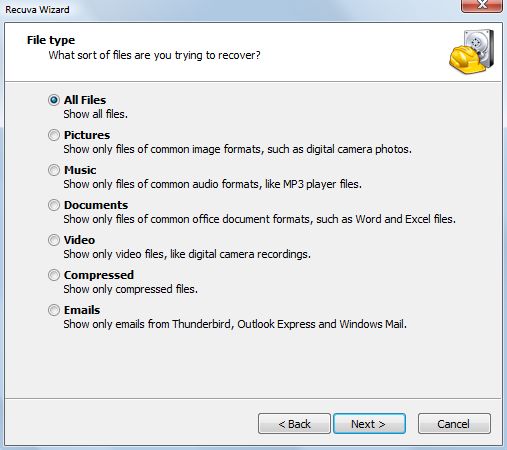Image resolution: width=507 pixels, height=450 pixels.
Task: Click the bold File type heading
Action: [x=51, y=40]
